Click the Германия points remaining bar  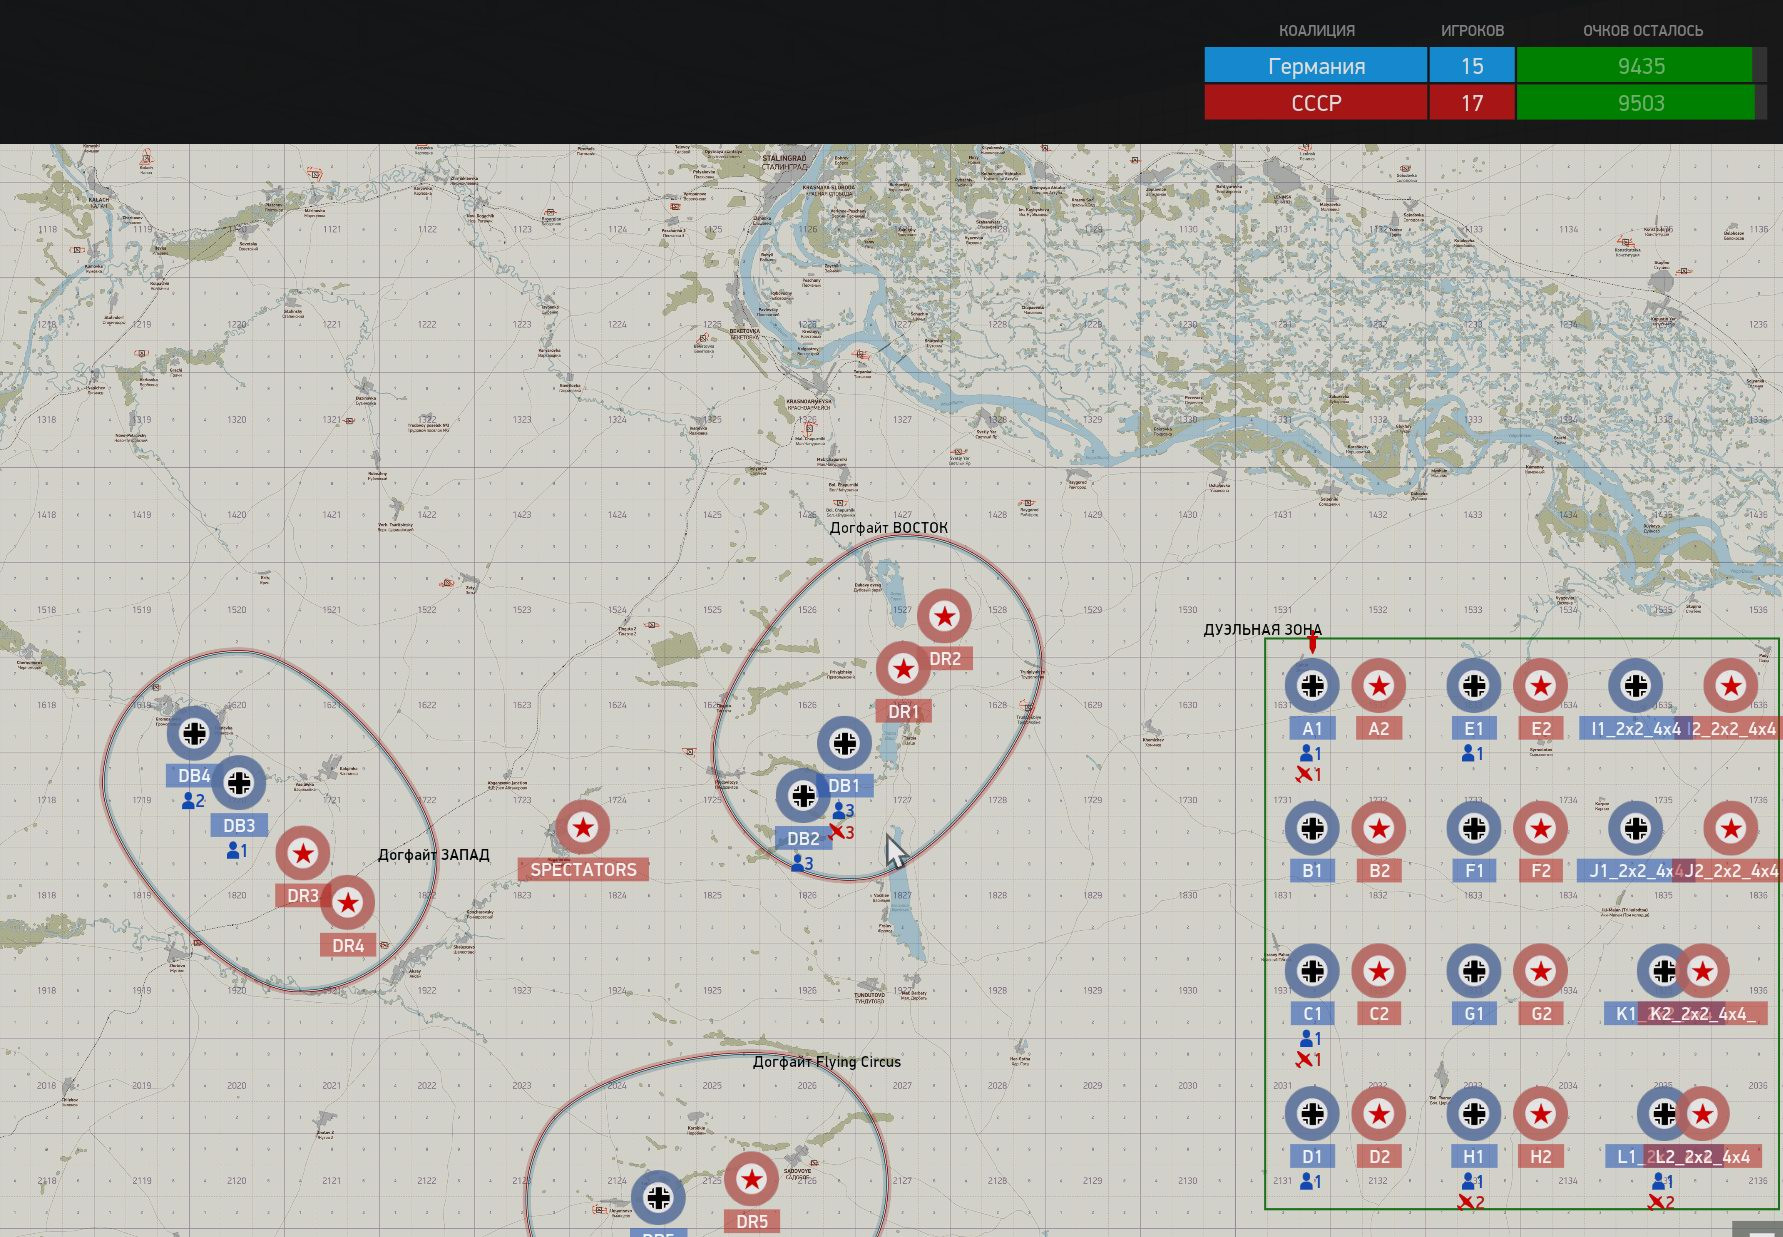click(1641, 65)
